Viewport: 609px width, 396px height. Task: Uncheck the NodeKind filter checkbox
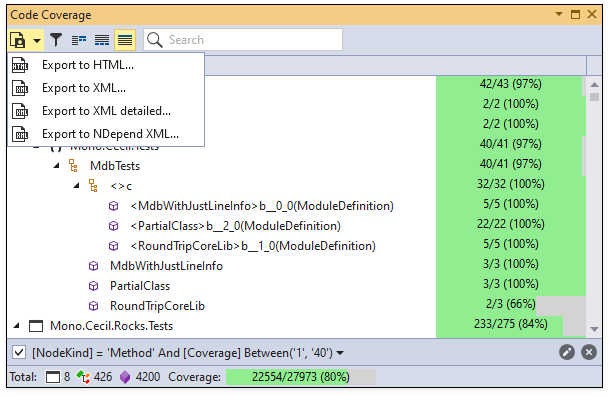coord(19,353)
